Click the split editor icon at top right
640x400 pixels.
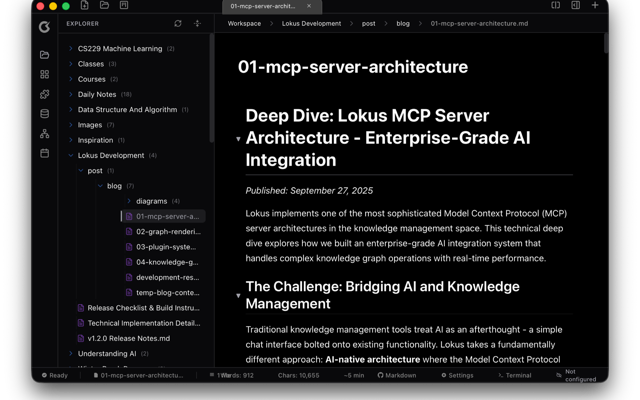click(x=556, y=6)
